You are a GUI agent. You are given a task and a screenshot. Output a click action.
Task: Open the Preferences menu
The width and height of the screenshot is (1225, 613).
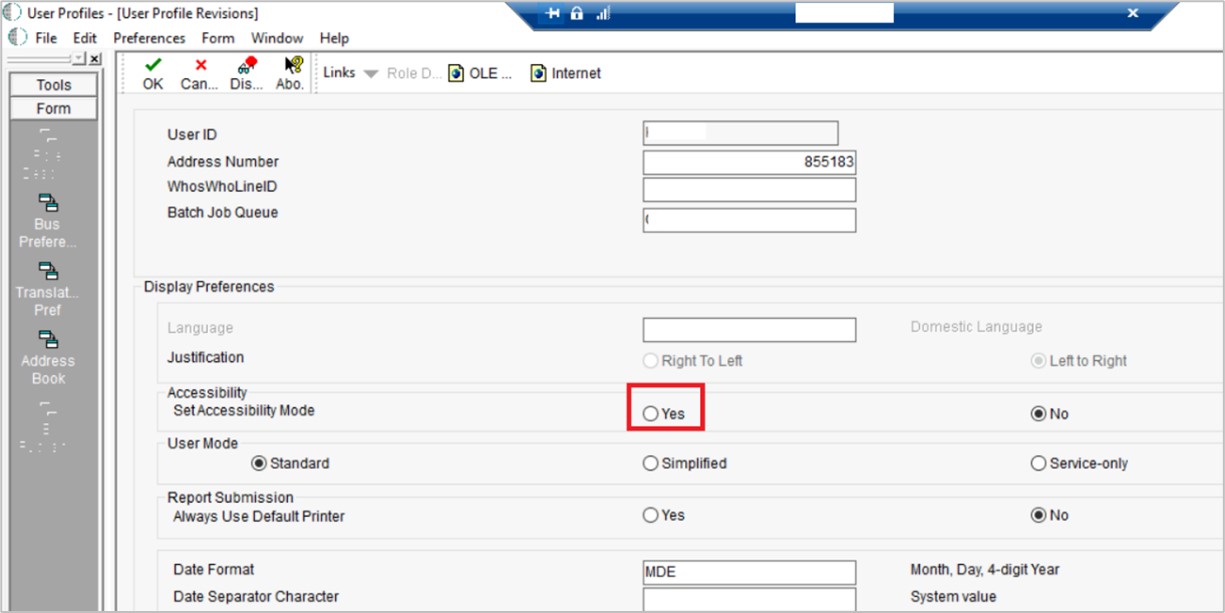[x=149, y=38]
